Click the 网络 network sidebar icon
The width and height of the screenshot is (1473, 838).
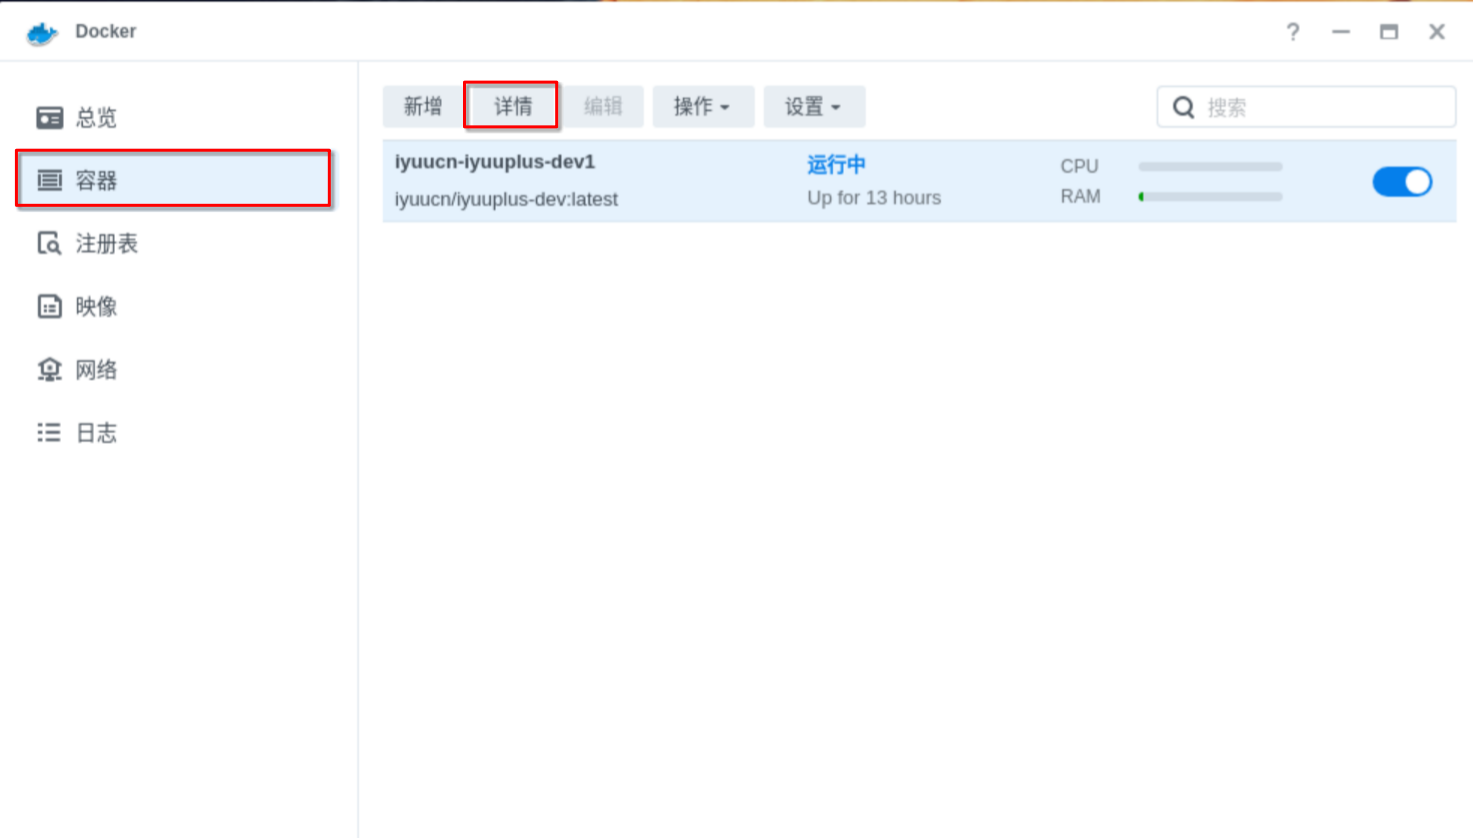coord(49,369)
